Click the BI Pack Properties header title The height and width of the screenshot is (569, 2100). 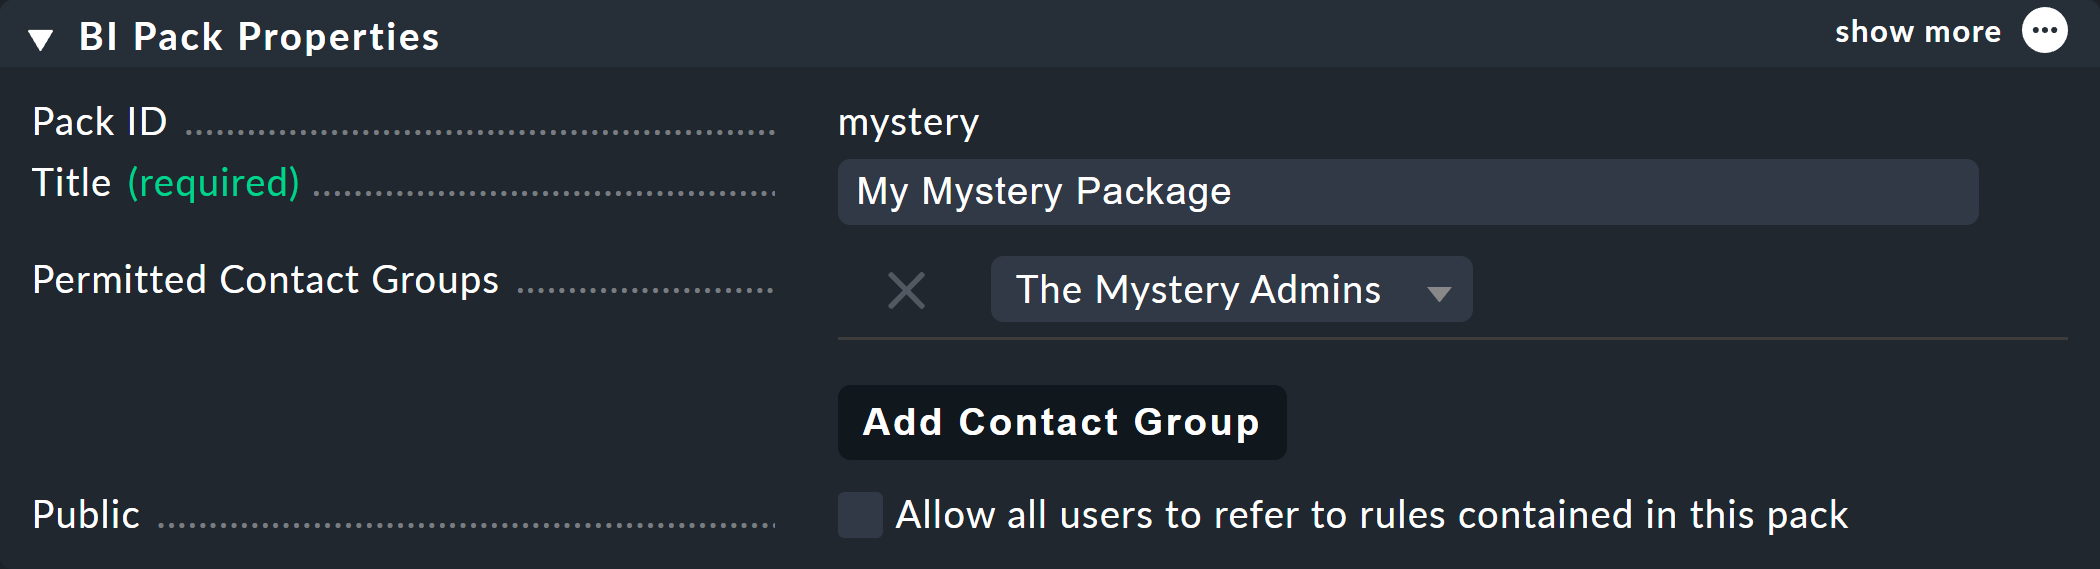click(259, 37)
